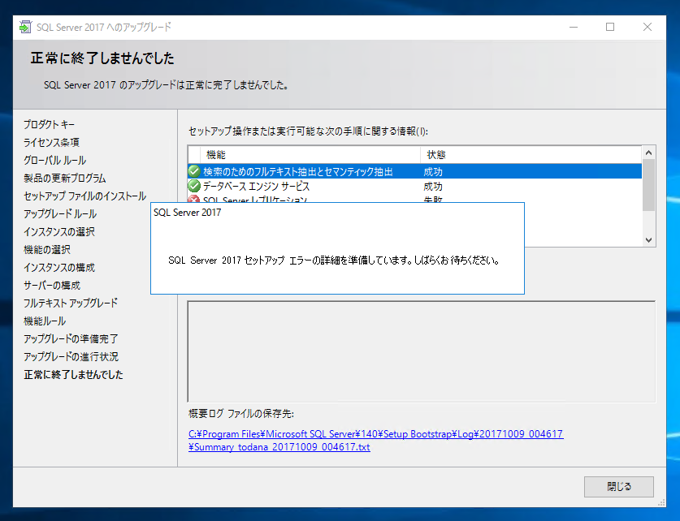
Task: Click the details text box area
Action: point(421,351)
